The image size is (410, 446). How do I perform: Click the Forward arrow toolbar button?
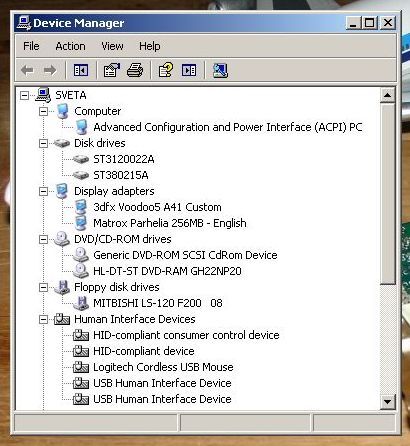pyautogui.click(x=50, y=70)
